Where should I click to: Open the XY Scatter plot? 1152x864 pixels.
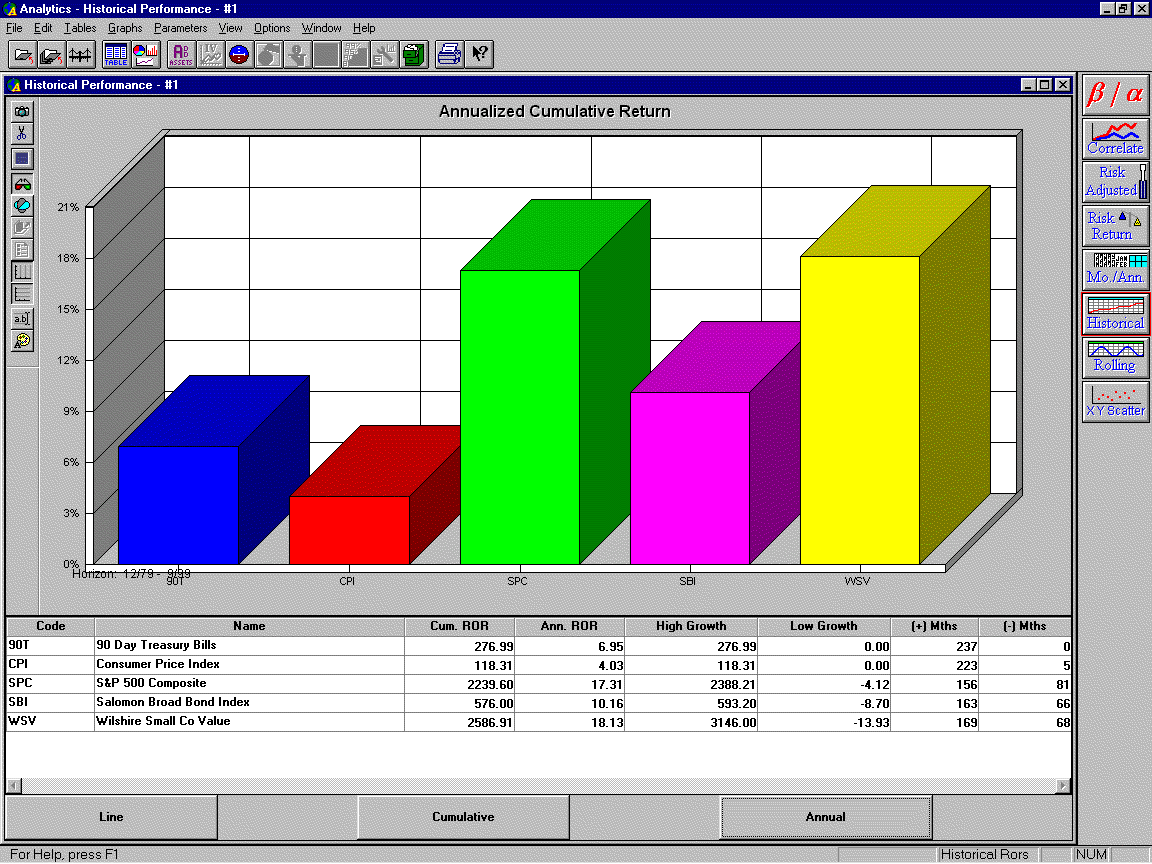[x=1115, y=400]
